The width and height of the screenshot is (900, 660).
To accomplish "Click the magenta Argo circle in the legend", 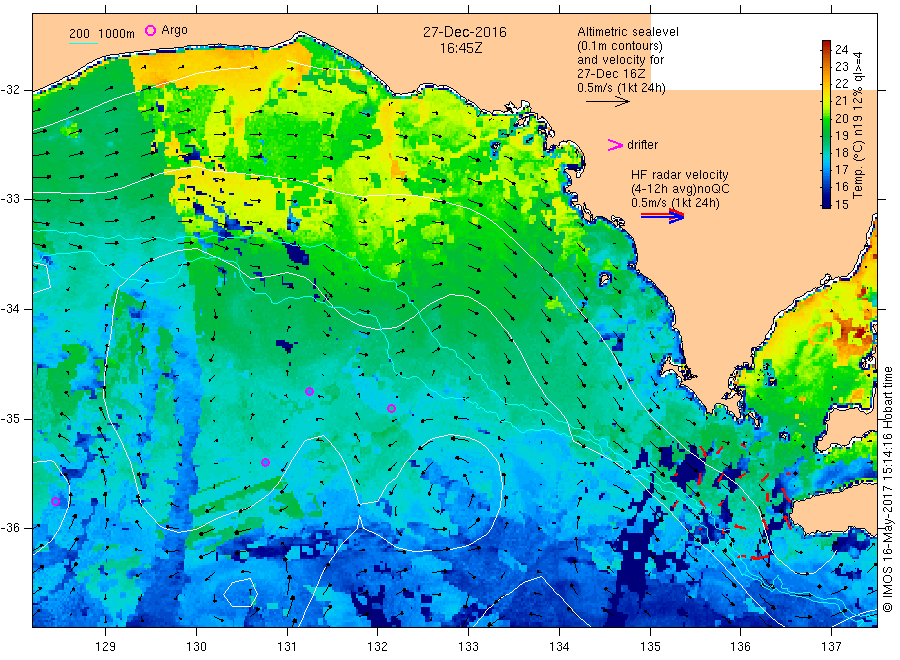I will 150,30.
